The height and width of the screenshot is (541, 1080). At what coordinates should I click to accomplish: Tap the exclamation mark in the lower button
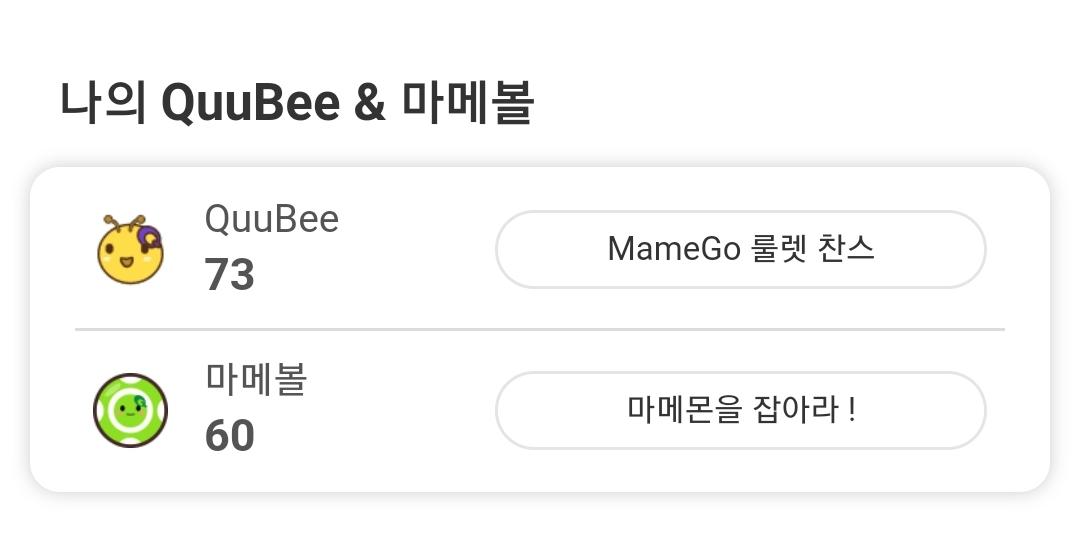point(851,410)
